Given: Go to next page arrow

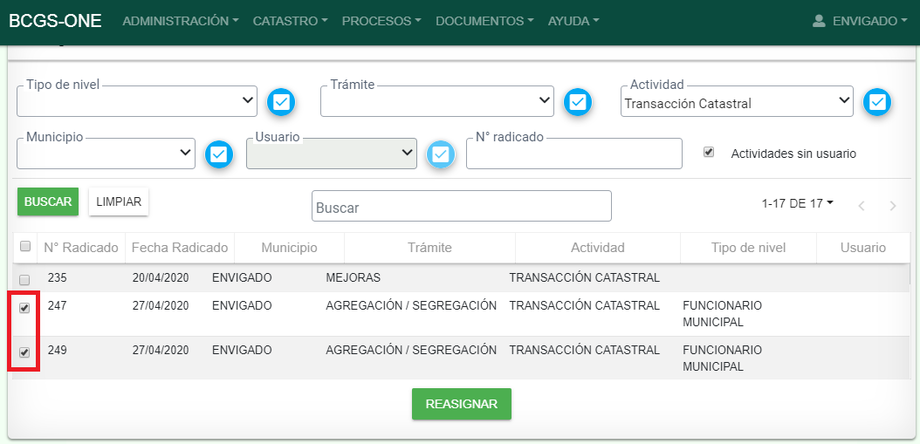Looking at the screenshot, I should click(892, 205).
